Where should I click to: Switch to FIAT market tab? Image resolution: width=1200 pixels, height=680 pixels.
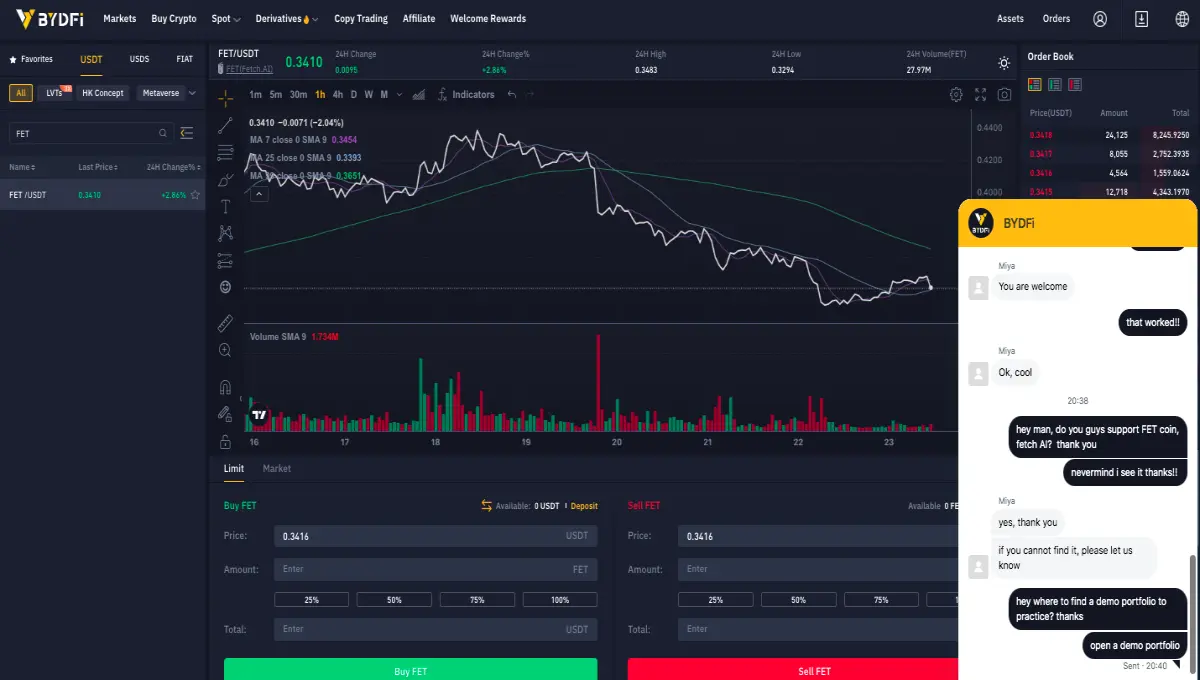[185, 59]
